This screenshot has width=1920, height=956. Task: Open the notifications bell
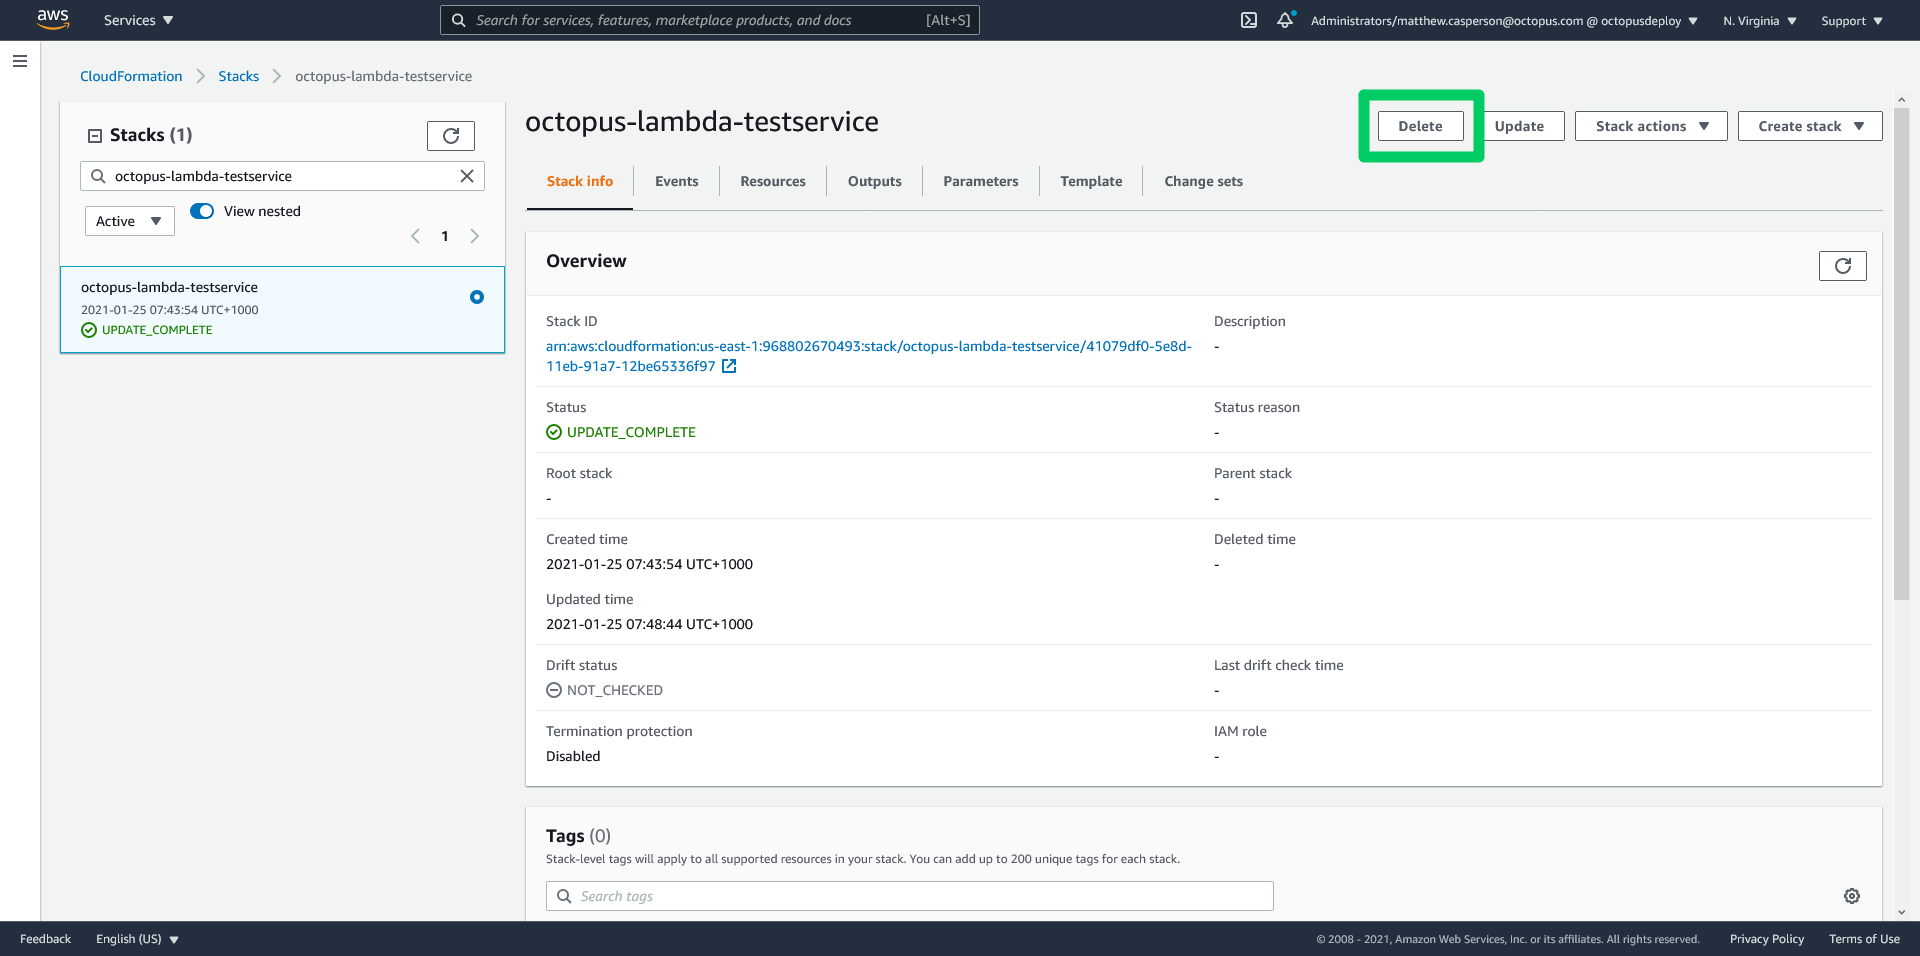1285,20
